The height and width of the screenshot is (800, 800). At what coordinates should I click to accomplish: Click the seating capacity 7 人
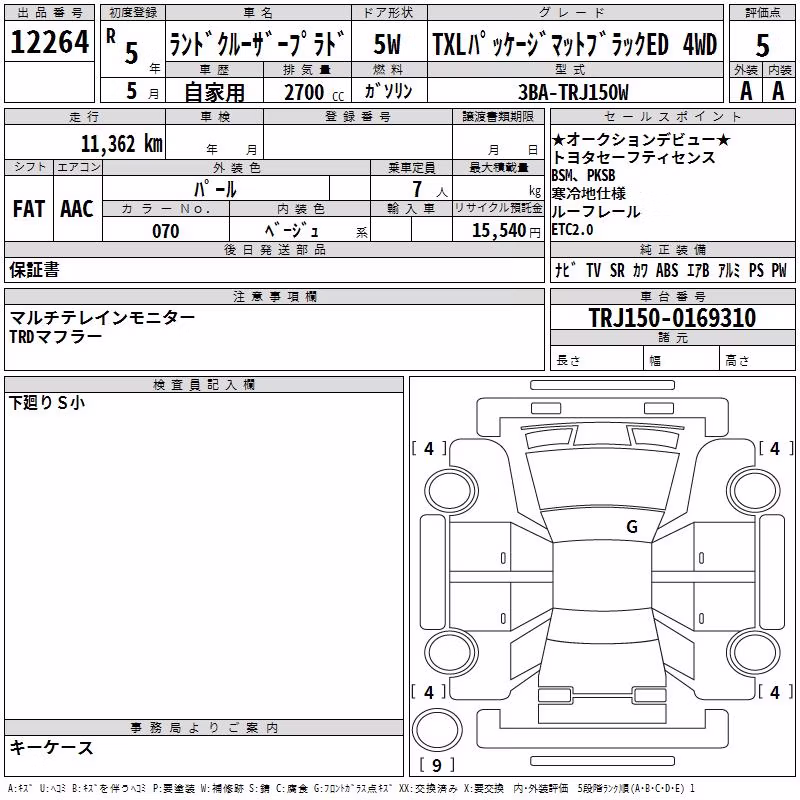(430, 189)
